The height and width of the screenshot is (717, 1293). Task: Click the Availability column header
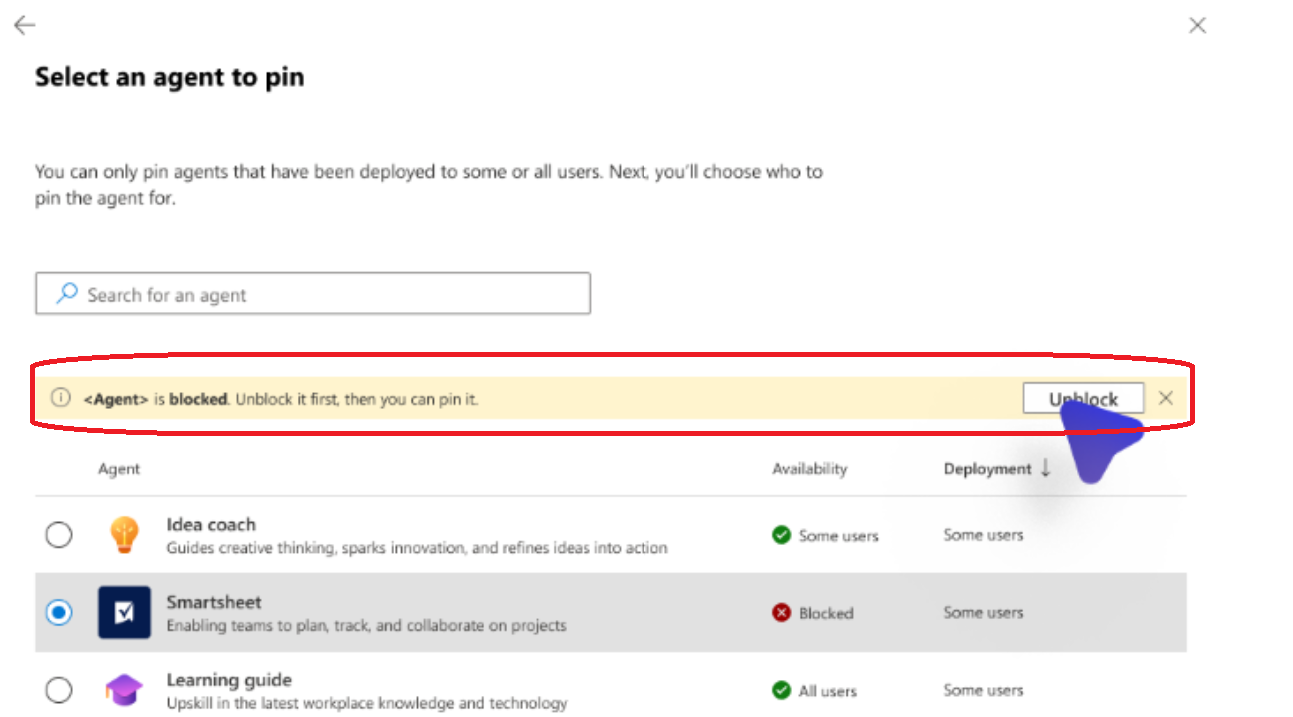[809, 469]
